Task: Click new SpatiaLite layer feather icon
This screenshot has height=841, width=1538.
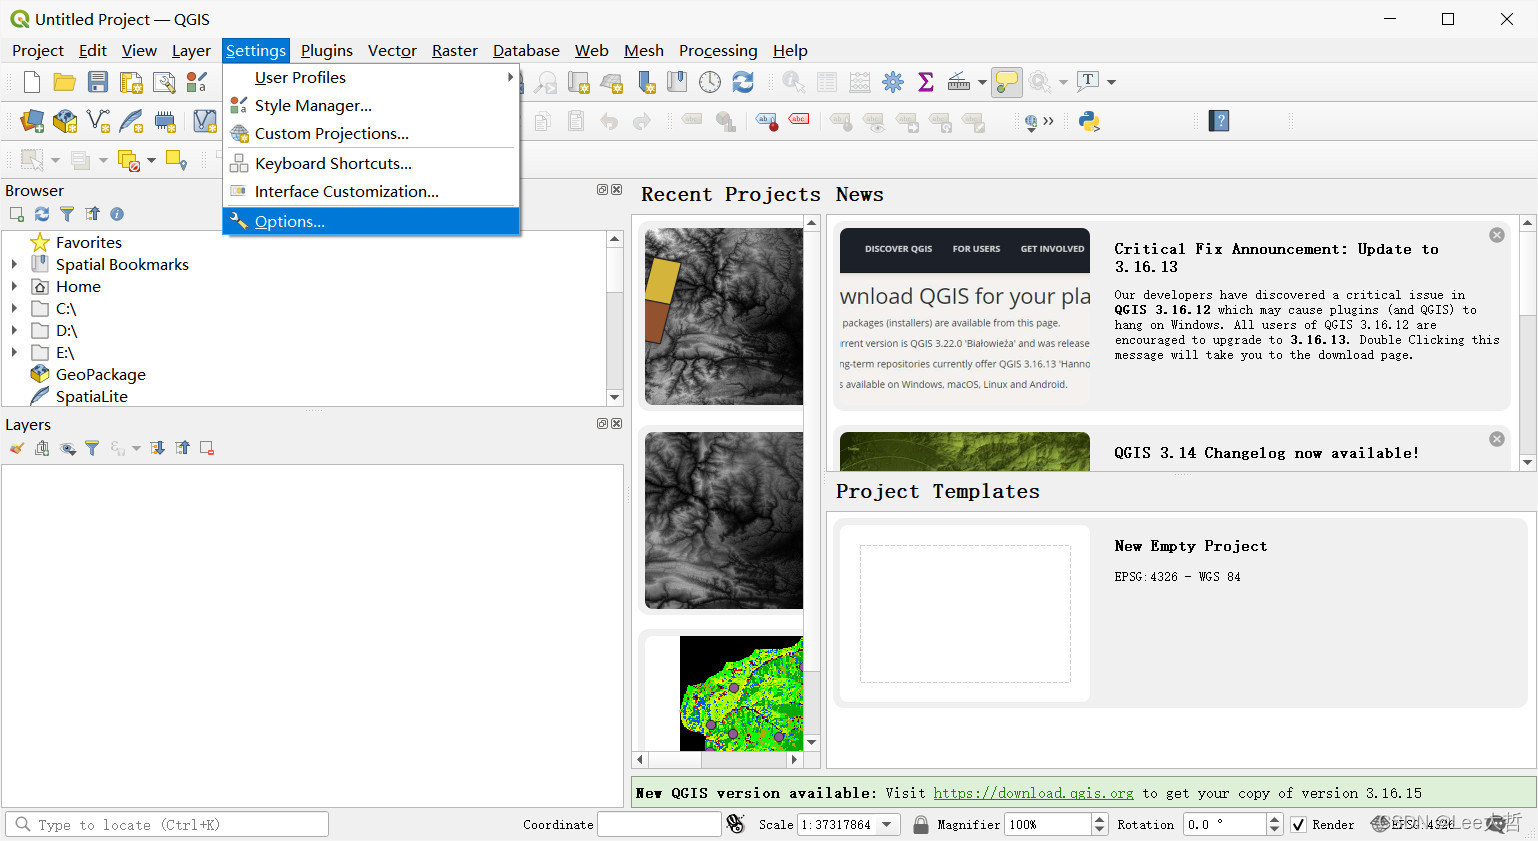Action: tap(131, 121)
